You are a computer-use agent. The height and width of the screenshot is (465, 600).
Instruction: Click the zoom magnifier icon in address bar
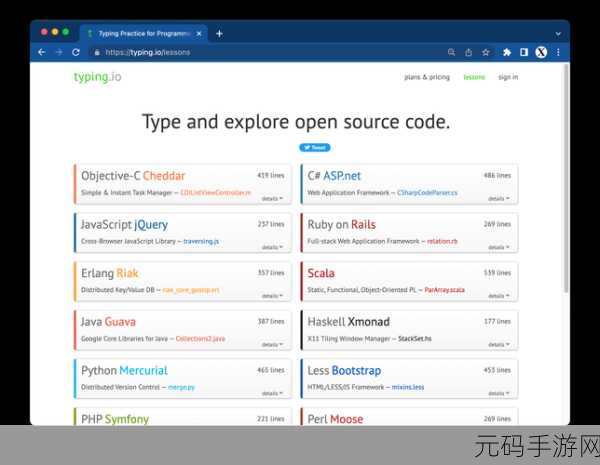[x=452, y=52]
